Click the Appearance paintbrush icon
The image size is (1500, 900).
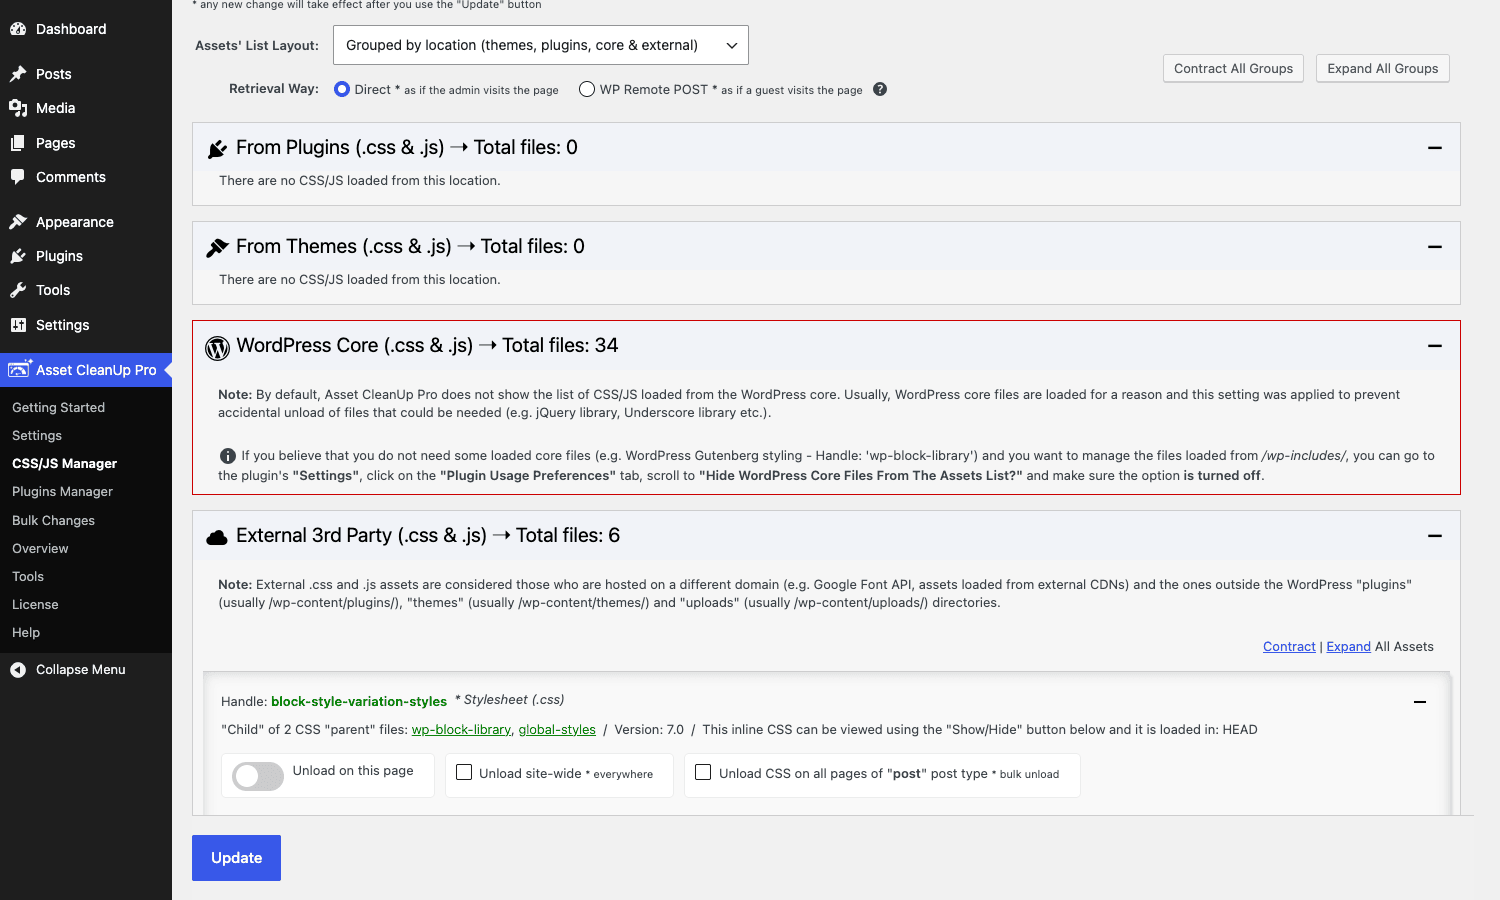(x=18, y=222)
